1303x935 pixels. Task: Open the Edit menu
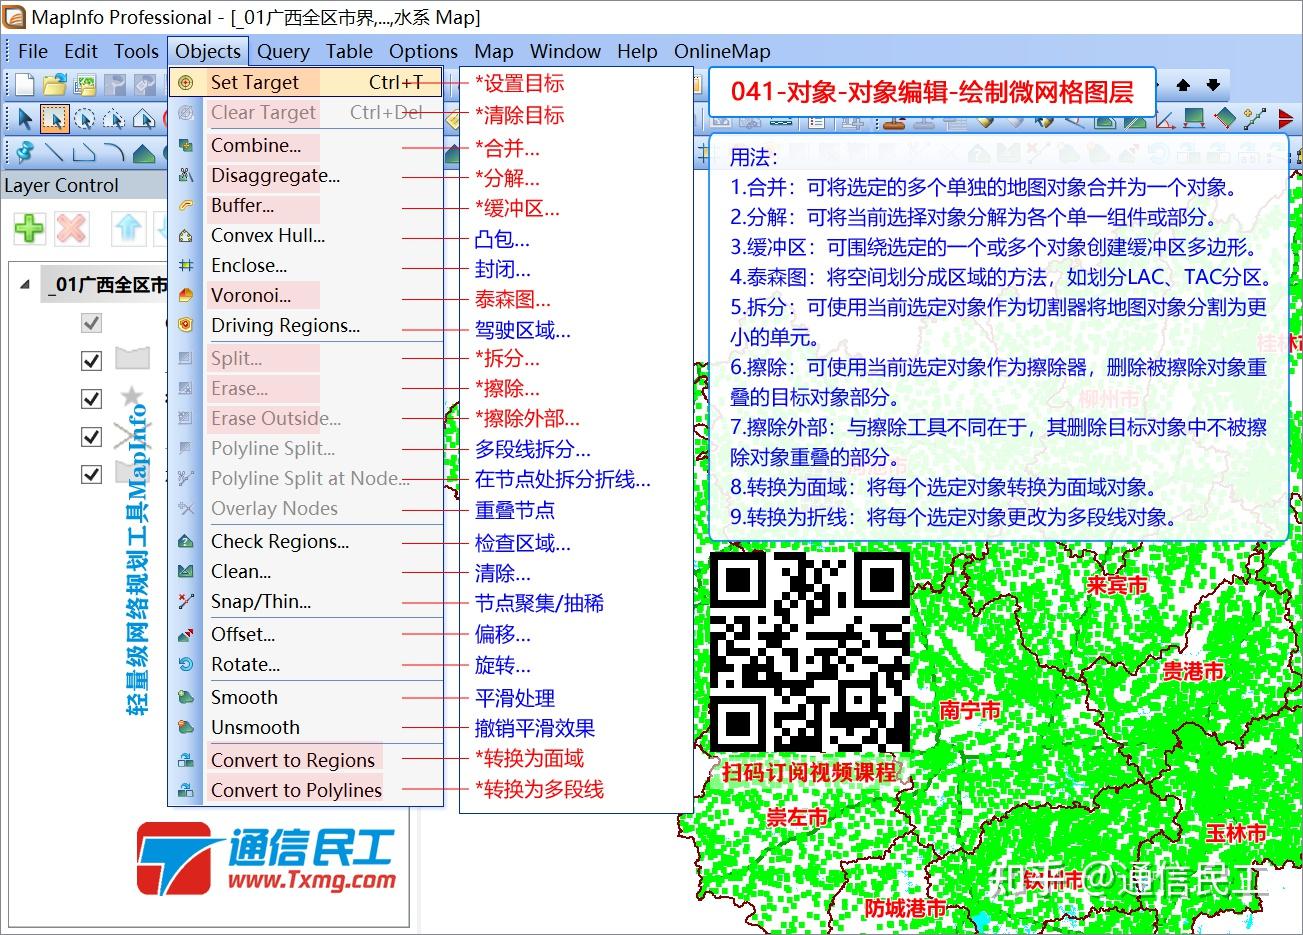click(81, 51)
